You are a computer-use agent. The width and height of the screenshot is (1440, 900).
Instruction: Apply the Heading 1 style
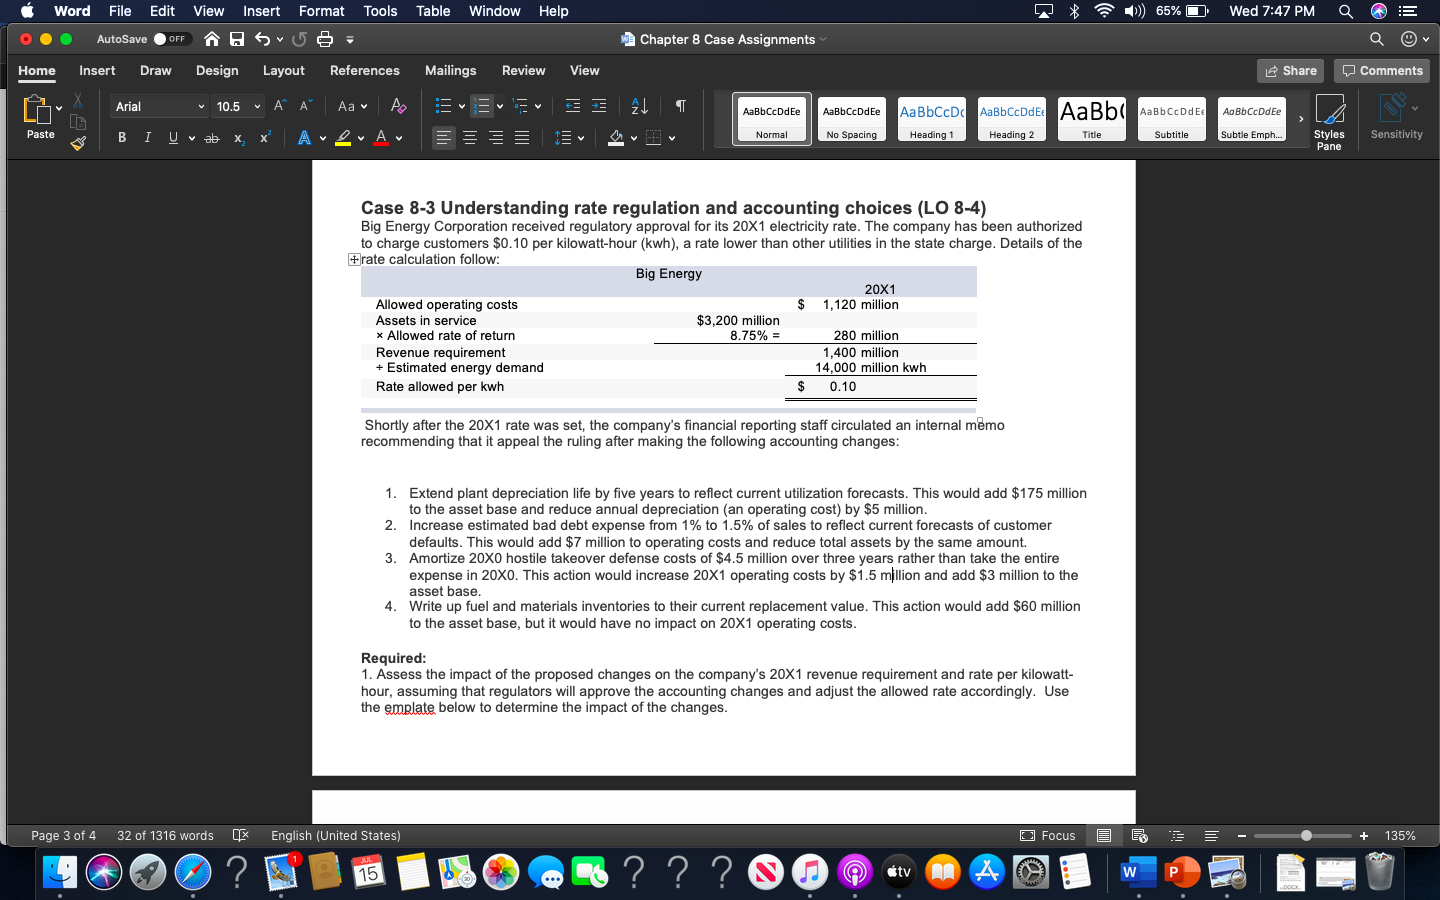[931, 118]
